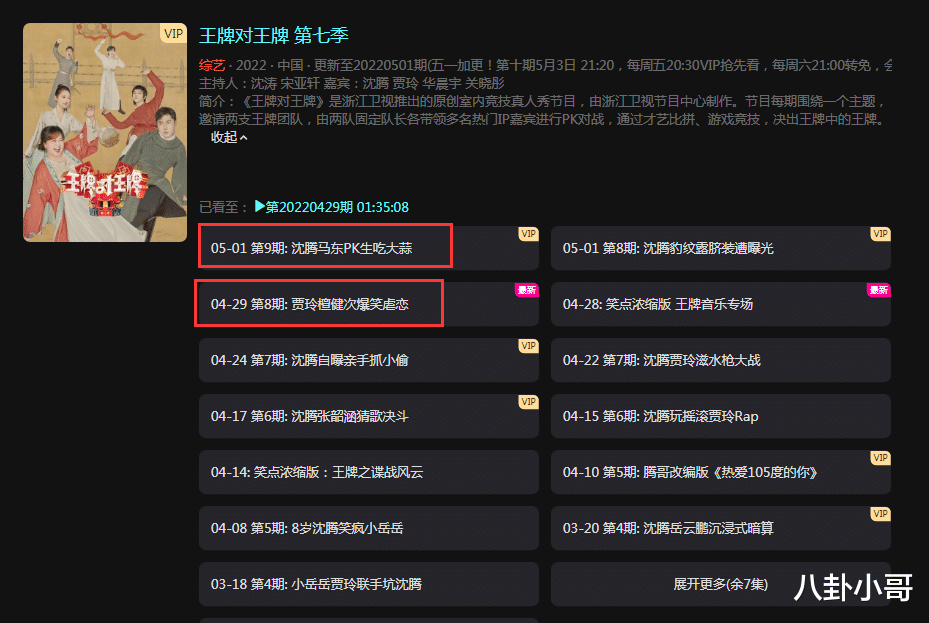Collapse the description with 收起
This screenshot has width=929, height=623.
point(229,137)
